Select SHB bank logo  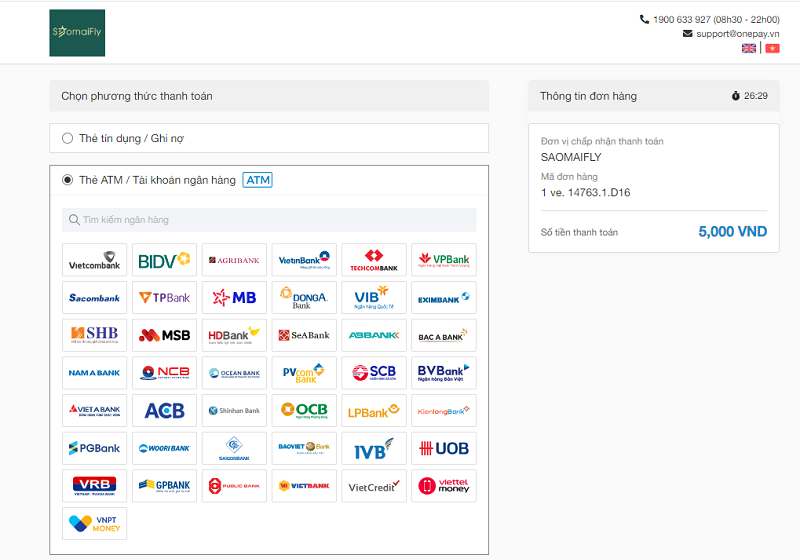[94, 336]
